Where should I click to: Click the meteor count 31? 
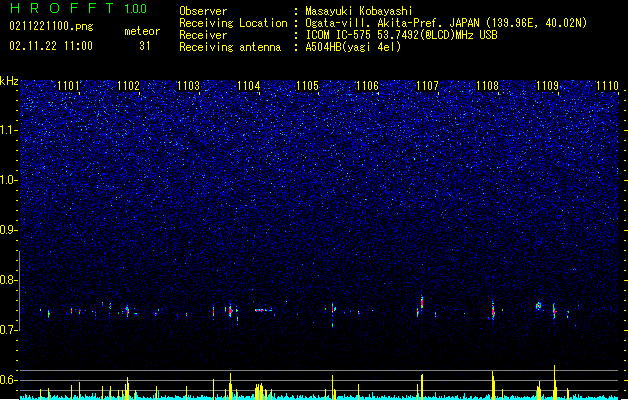145,46
